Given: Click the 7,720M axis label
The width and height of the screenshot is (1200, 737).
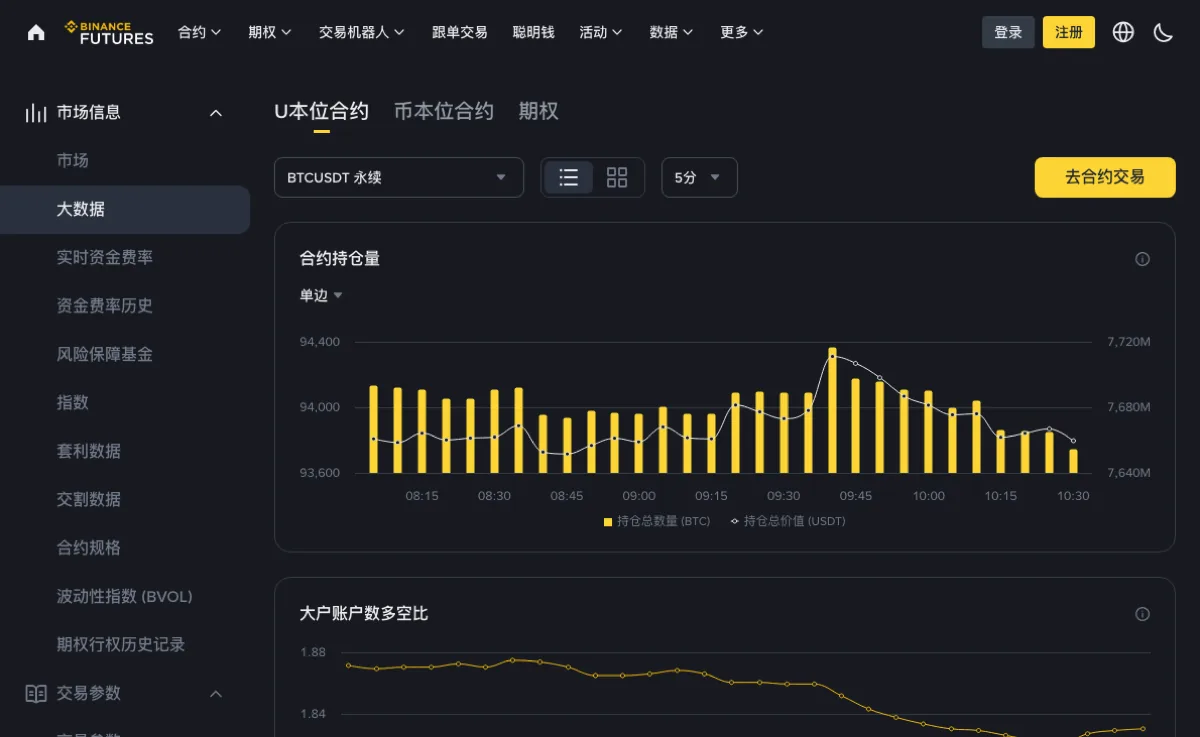Looking at the screenshot, I should tap(1129, 342).
